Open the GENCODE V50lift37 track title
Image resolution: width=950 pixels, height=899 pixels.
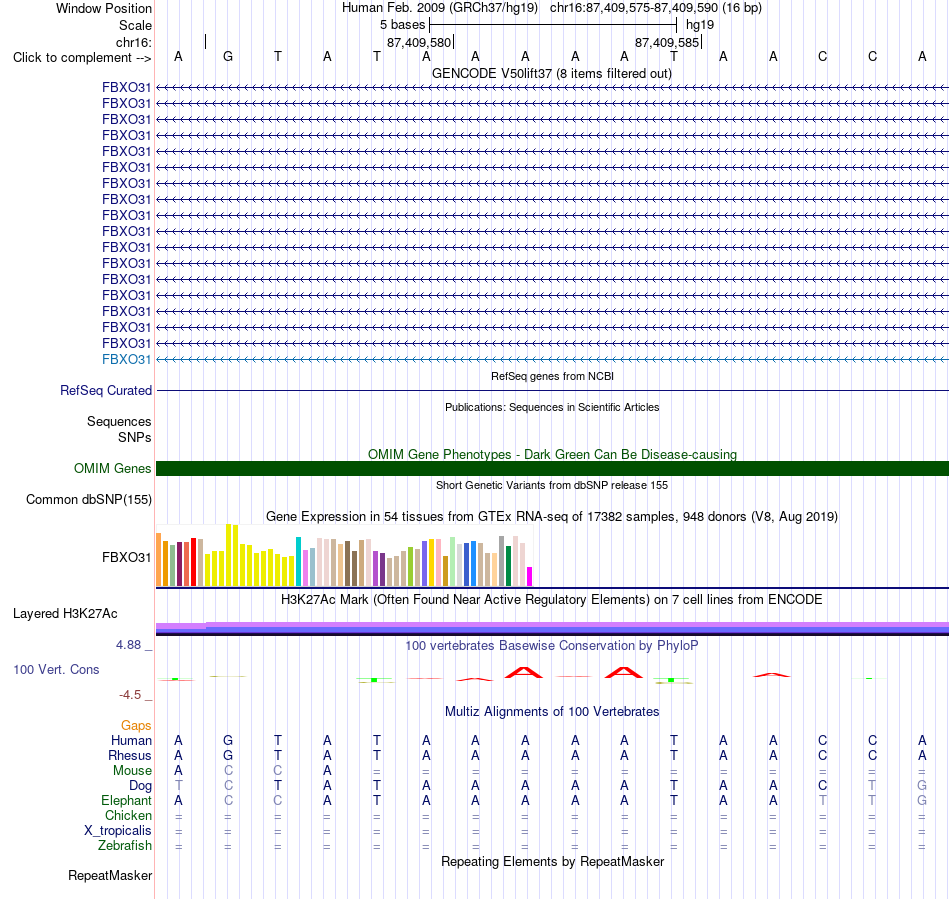pyautogui.click(x=551, y=74)
